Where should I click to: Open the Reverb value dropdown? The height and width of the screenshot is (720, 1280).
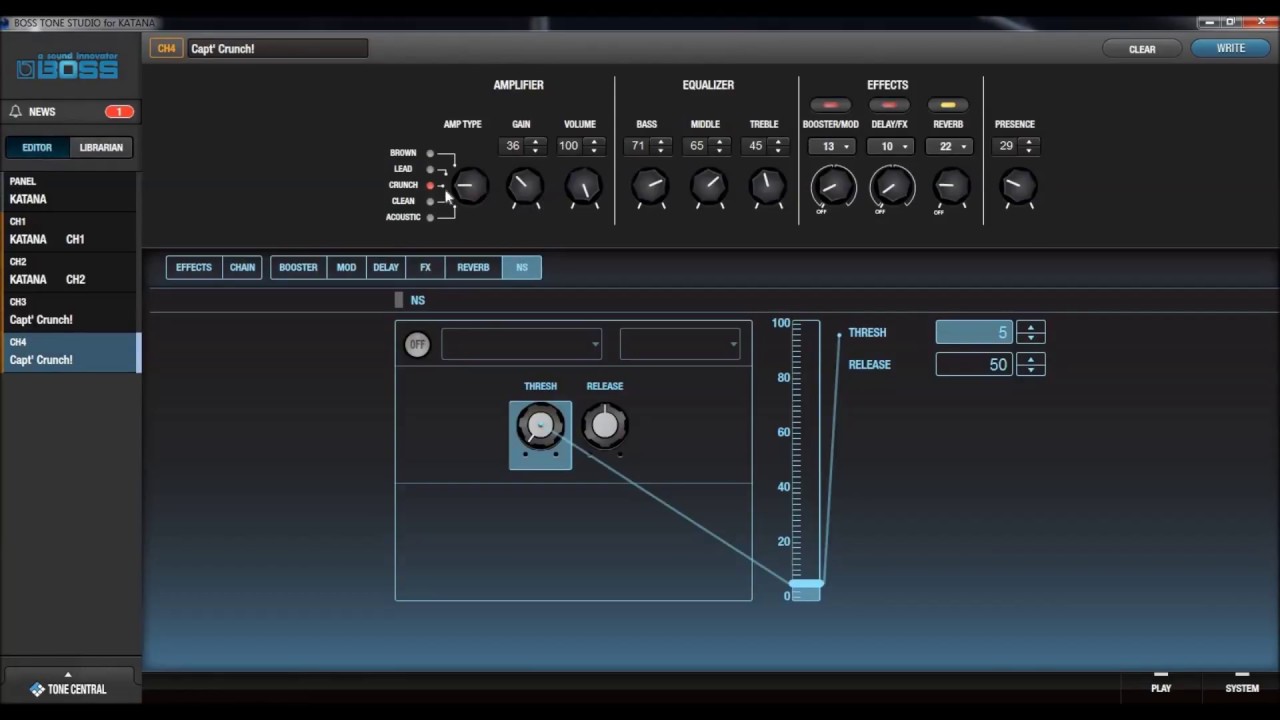tap(950, 146)
